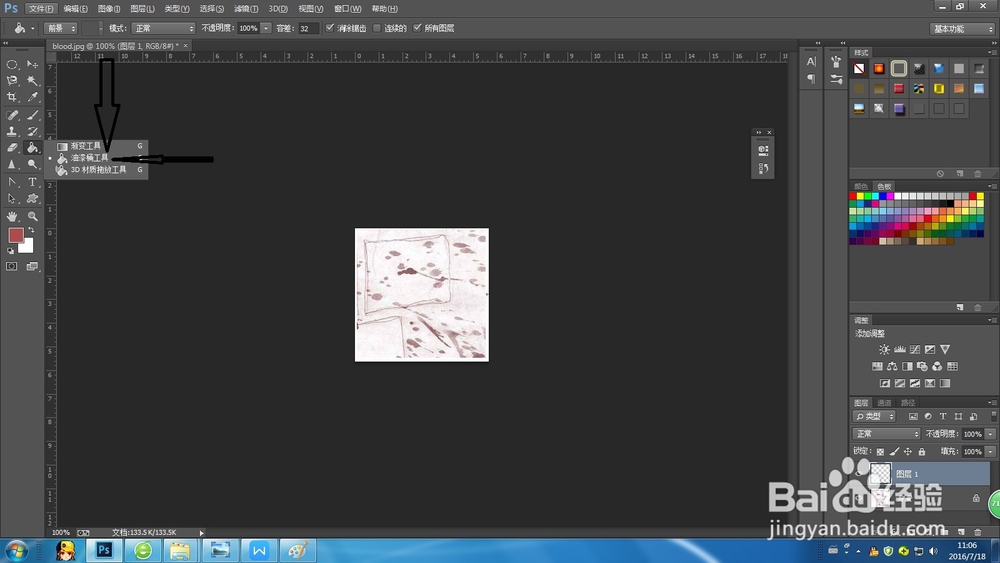Toggle lock position
The width and height of the screenshot is (1000, 563).
pyautogui.click(x=908, y=451)
